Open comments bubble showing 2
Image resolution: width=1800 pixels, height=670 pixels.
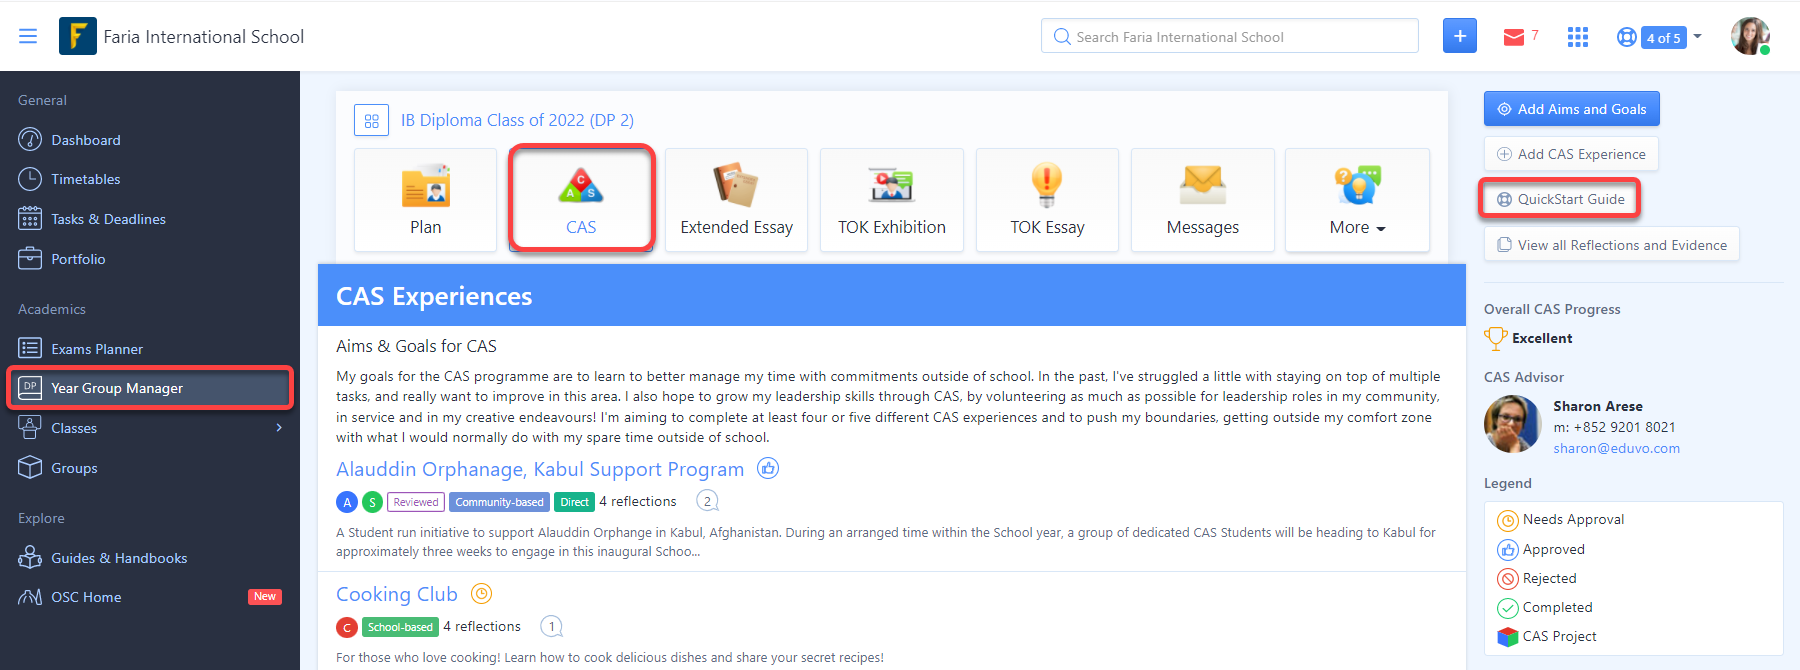707,501
